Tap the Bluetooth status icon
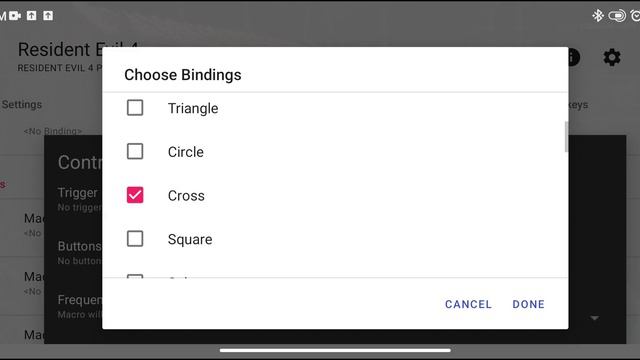 598,16
